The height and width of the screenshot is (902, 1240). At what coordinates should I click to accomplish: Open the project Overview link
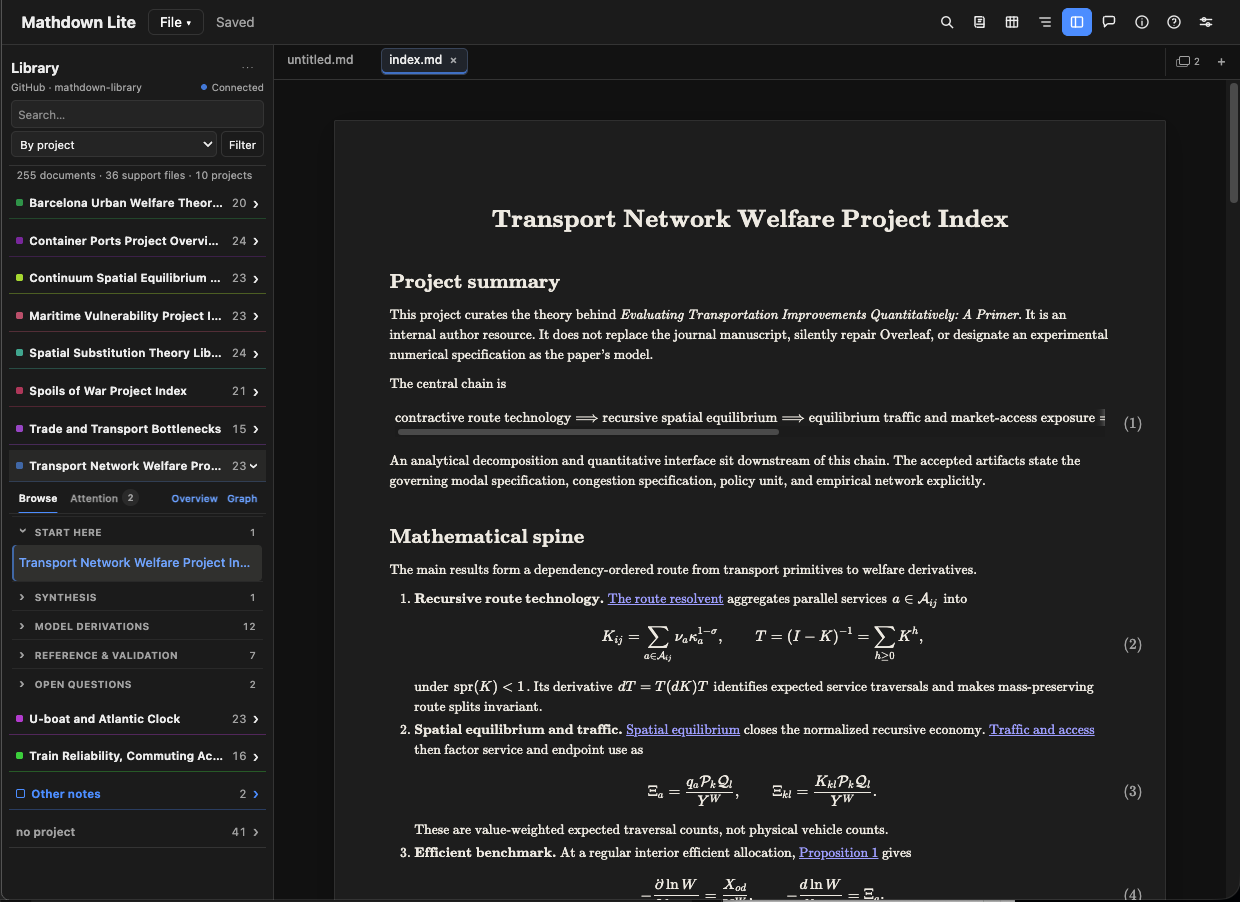[194, 498]
